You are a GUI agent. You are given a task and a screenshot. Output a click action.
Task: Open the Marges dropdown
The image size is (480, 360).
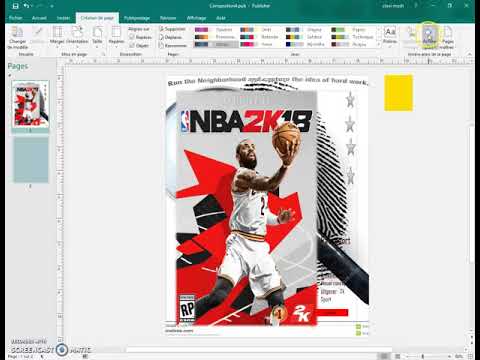click(57, 36)
